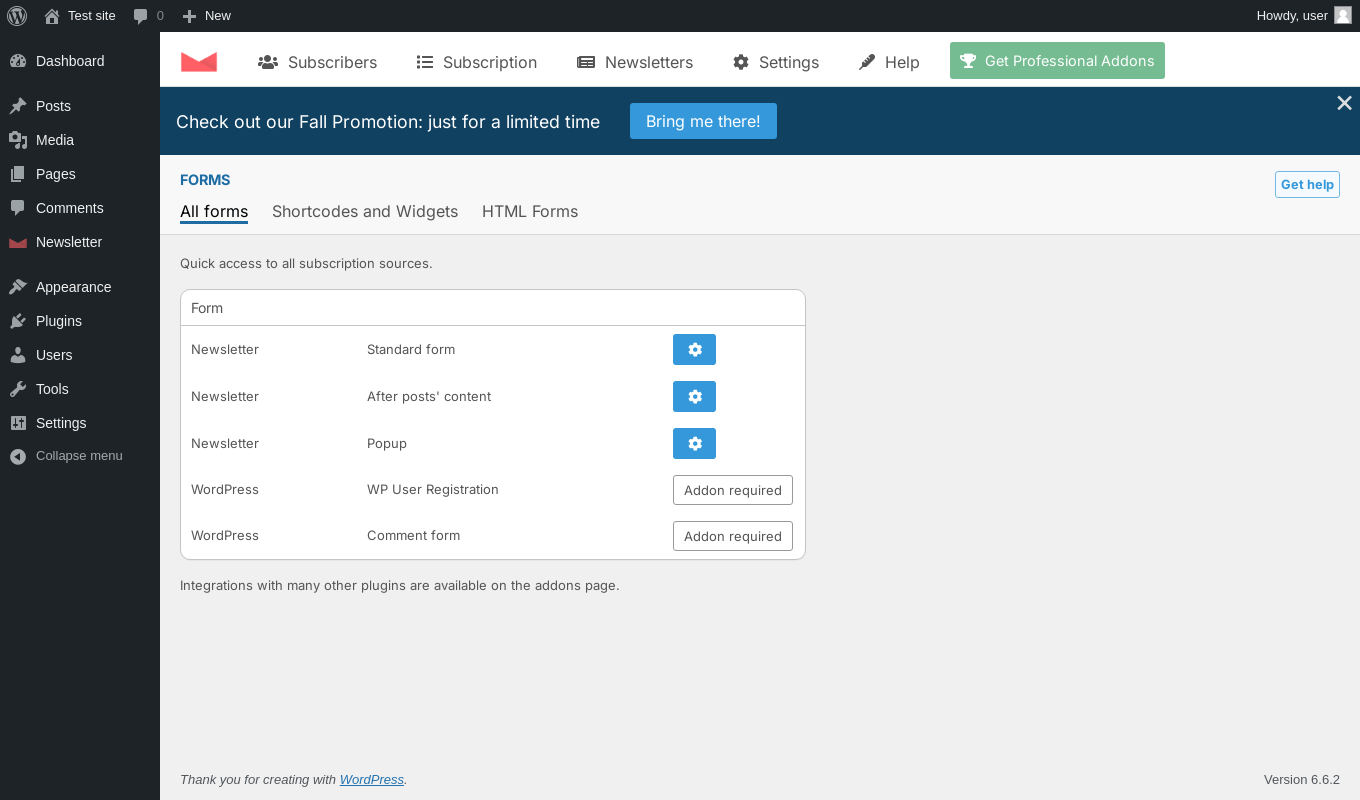The width and height of the screenshot is (1360, 800).
Task: Click the Subscription list icon
Action: (425, 62)
